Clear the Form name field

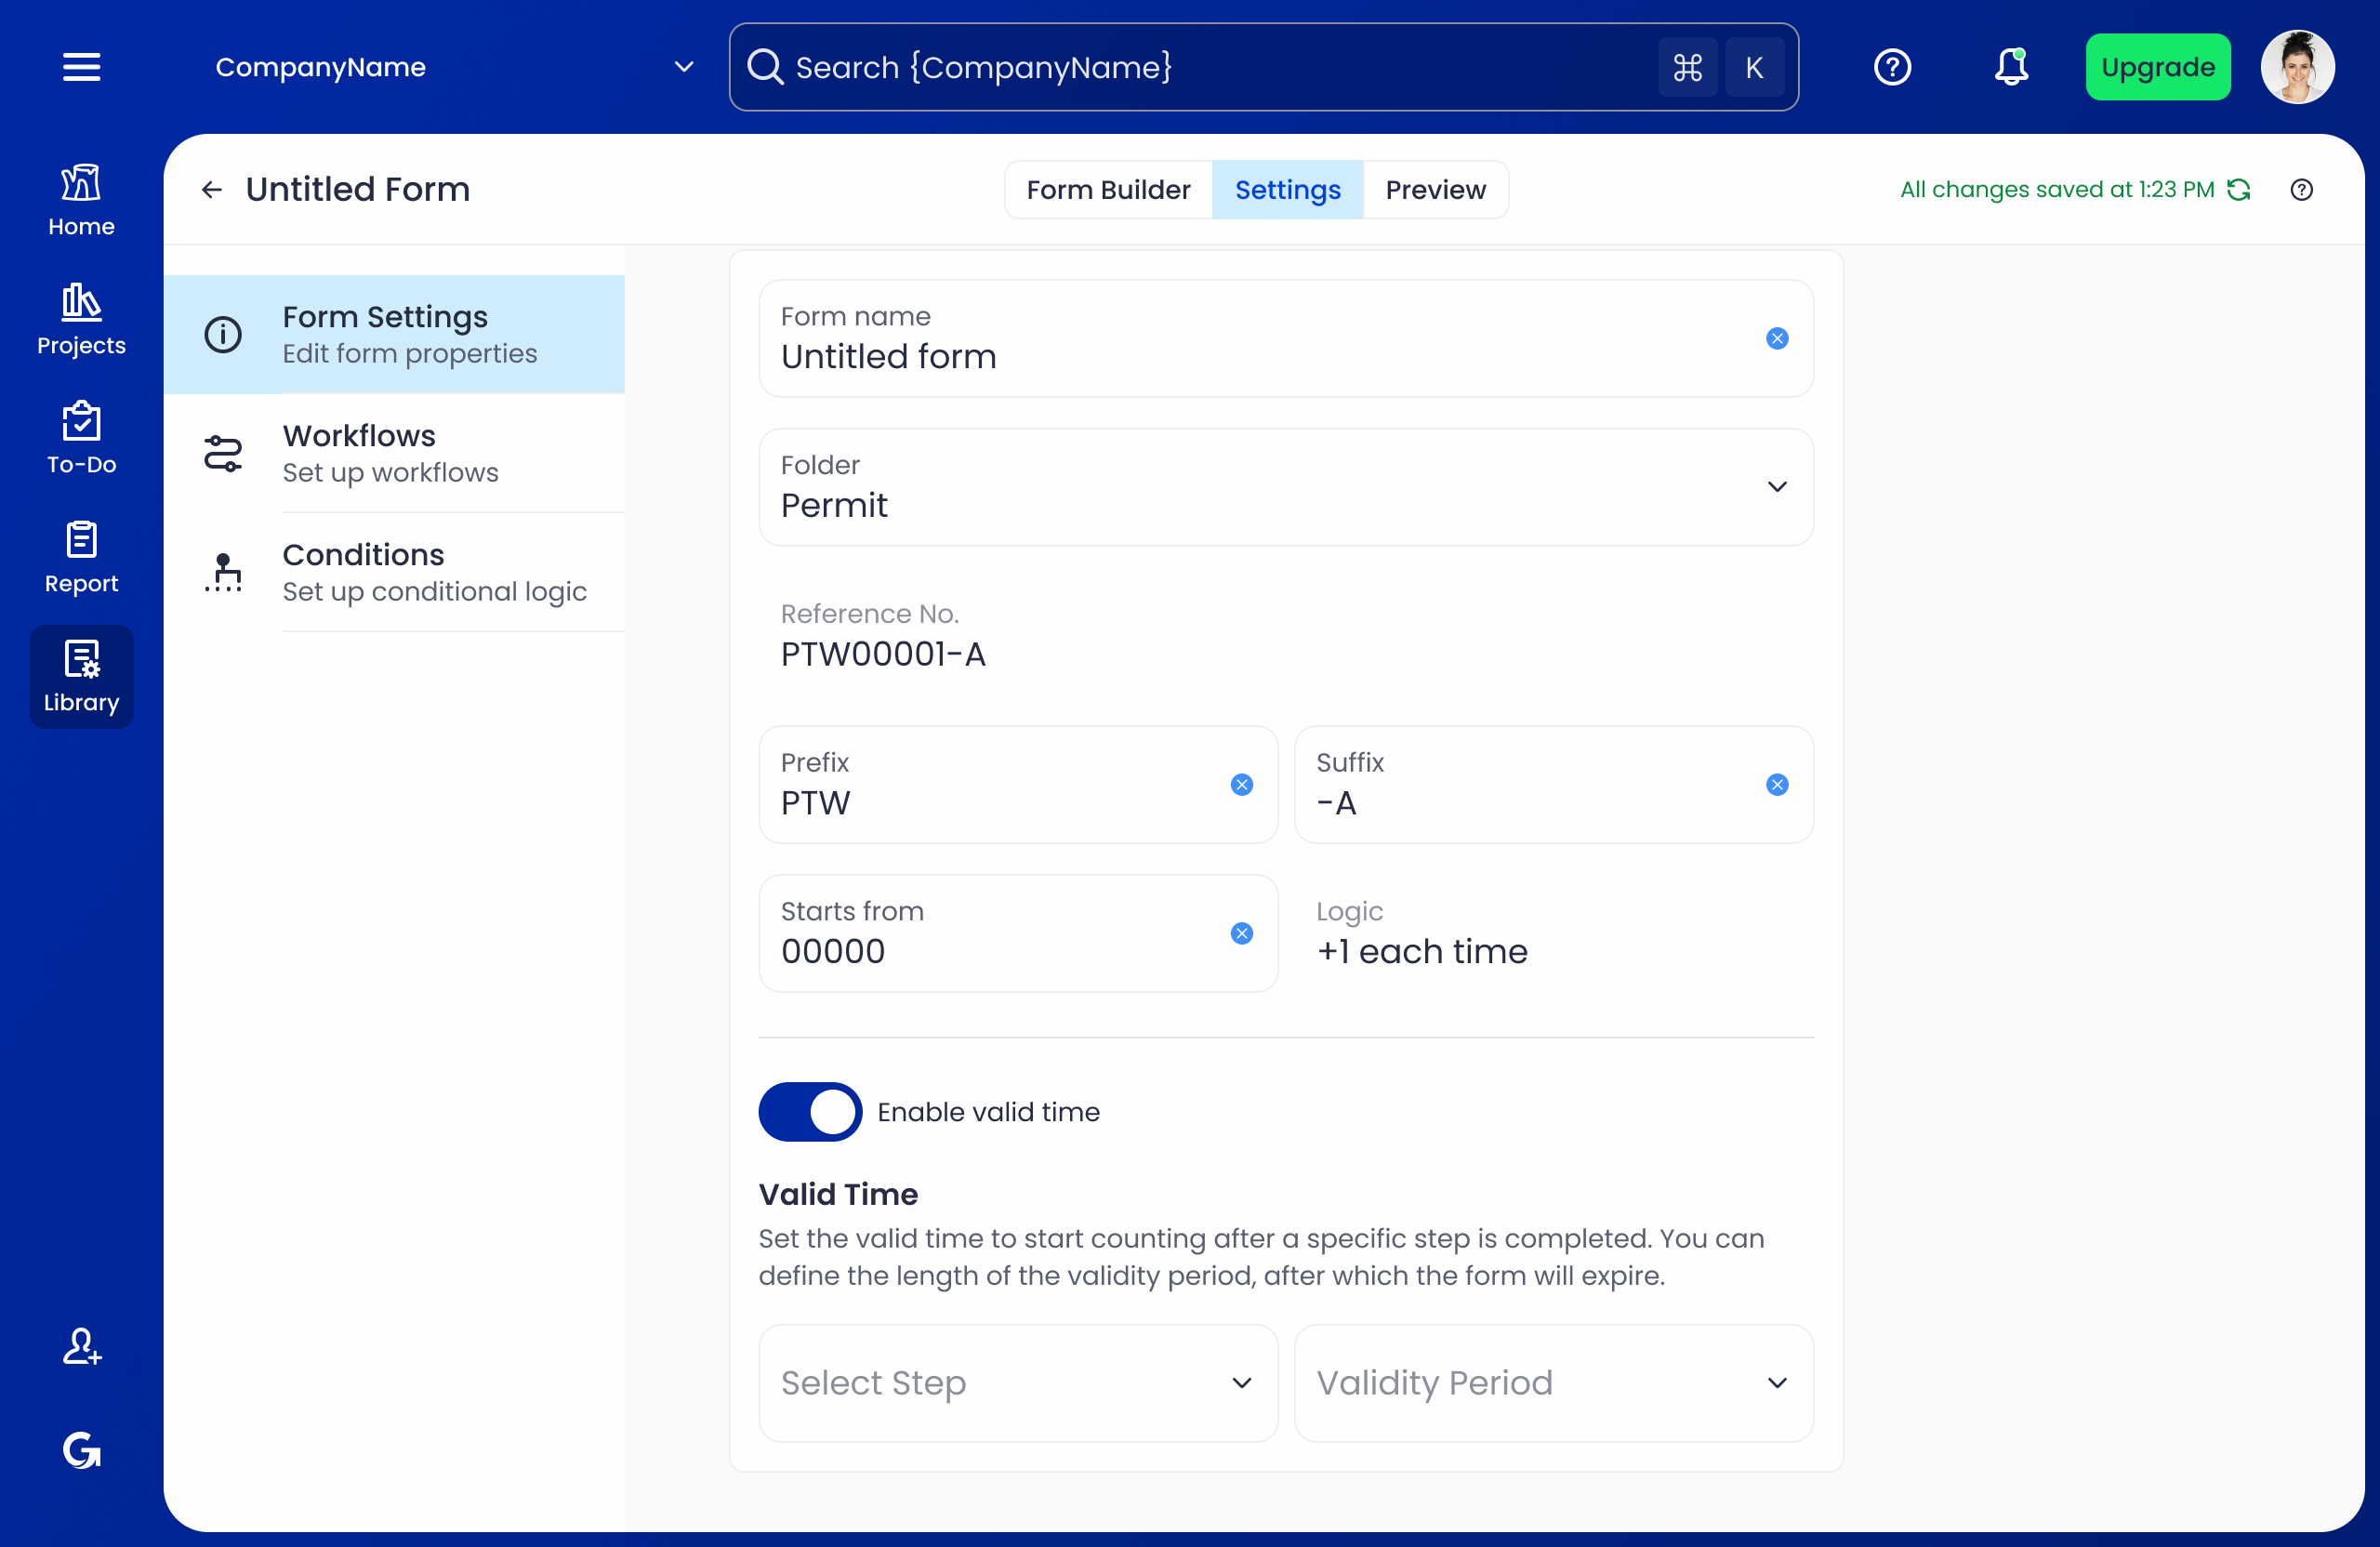[1776, 338]
